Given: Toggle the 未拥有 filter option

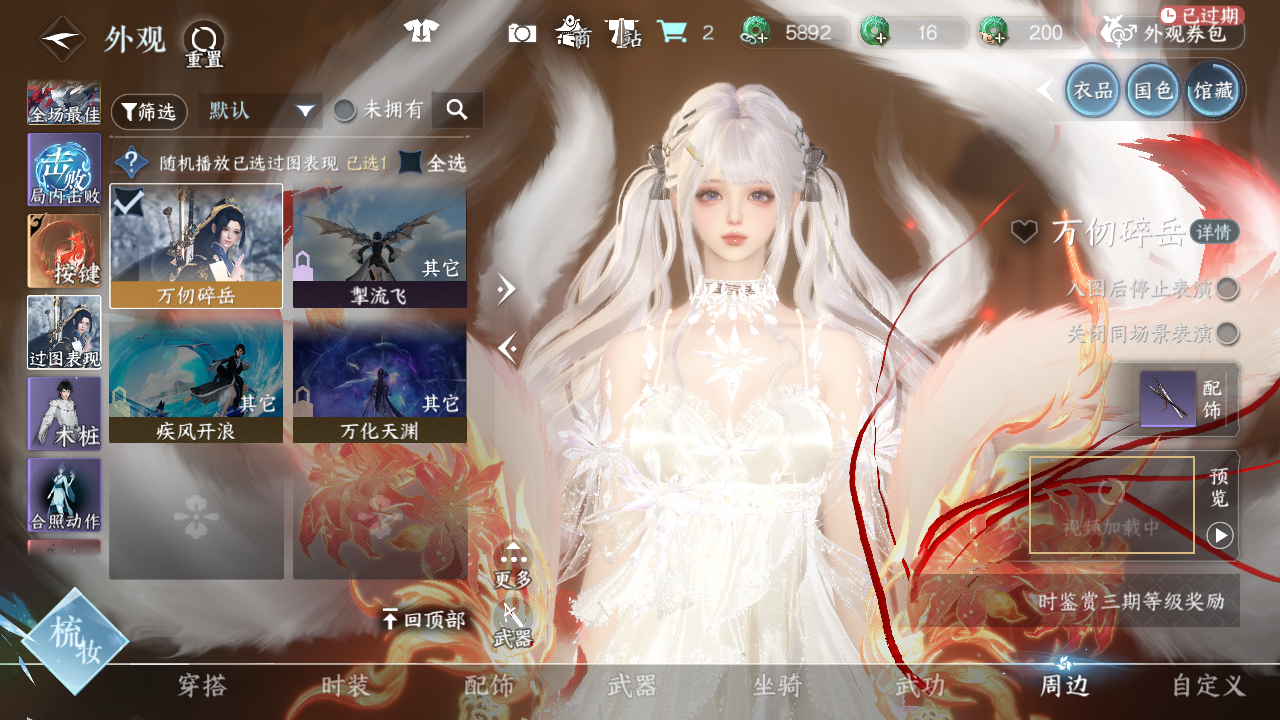Looking at the screenshot, I should click(345, 110).
